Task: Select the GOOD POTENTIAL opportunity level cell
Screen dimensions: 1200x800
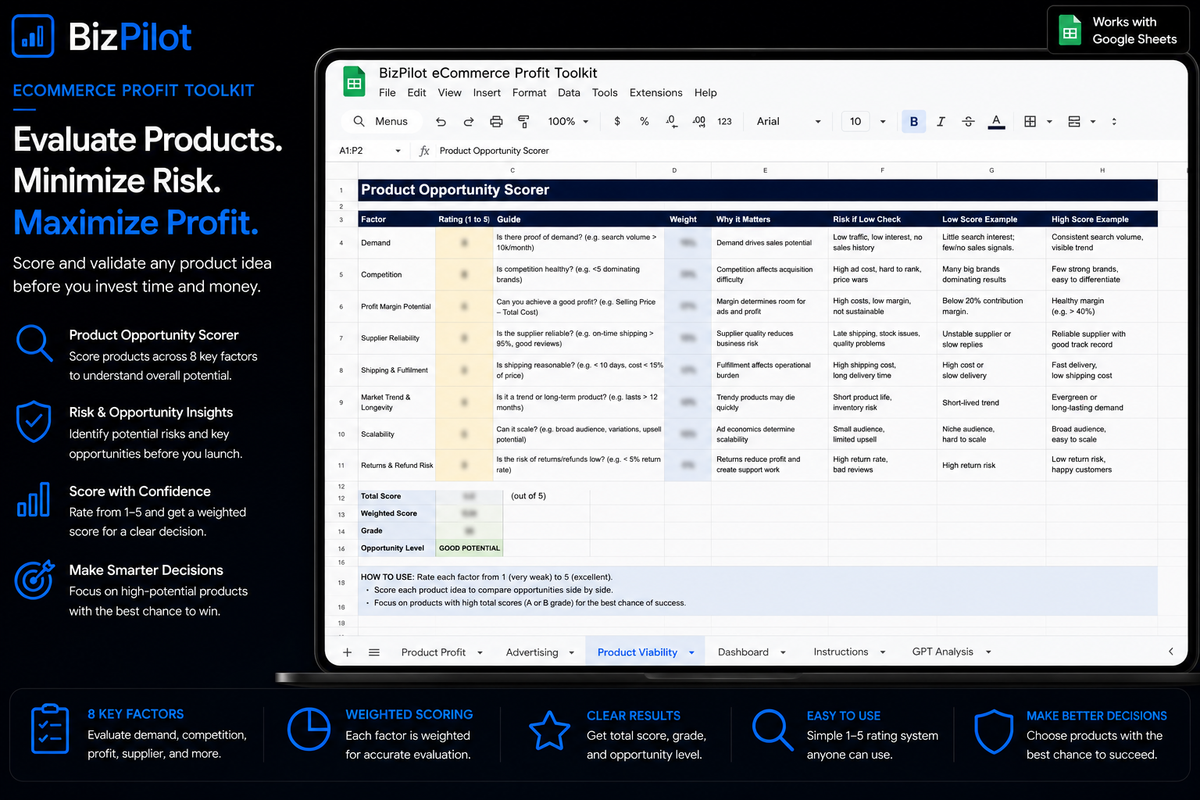Action: pos(469,548)
